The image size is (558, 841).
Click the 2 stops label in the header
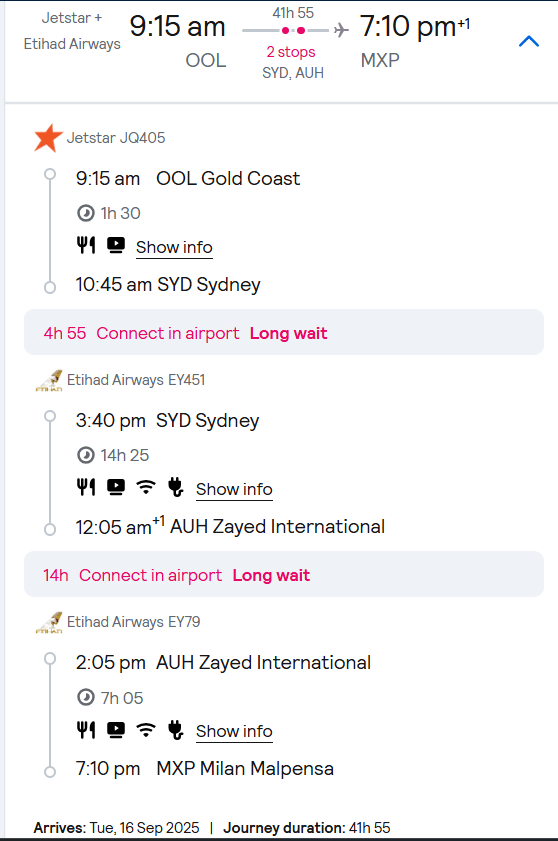[x=291, y=52]
